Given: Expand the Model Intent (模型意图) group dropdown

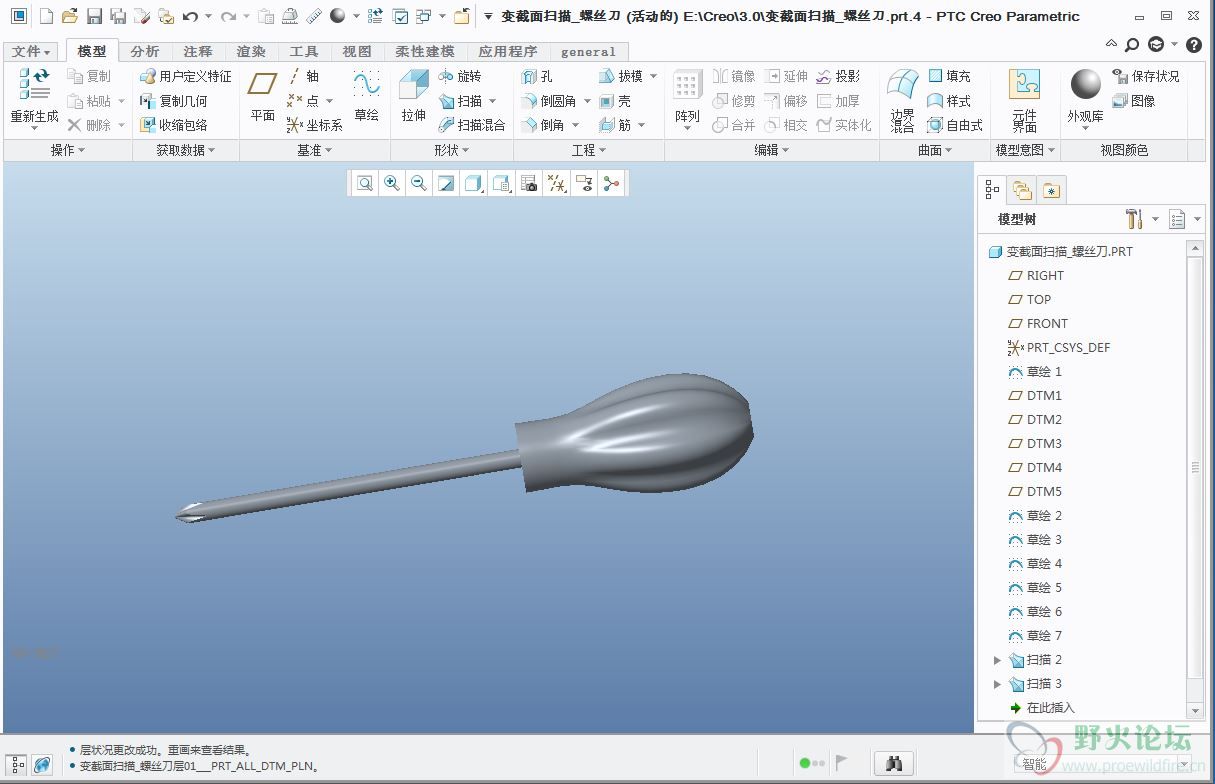Looking at the screenshot, I should click(1026, 150).
